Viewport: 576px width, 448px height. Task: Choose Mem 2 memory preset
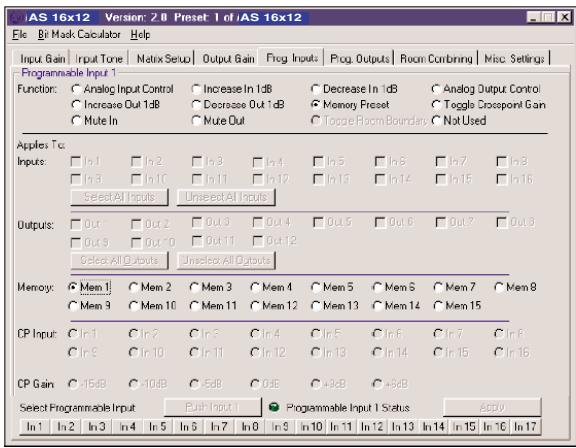coord(150,287)
